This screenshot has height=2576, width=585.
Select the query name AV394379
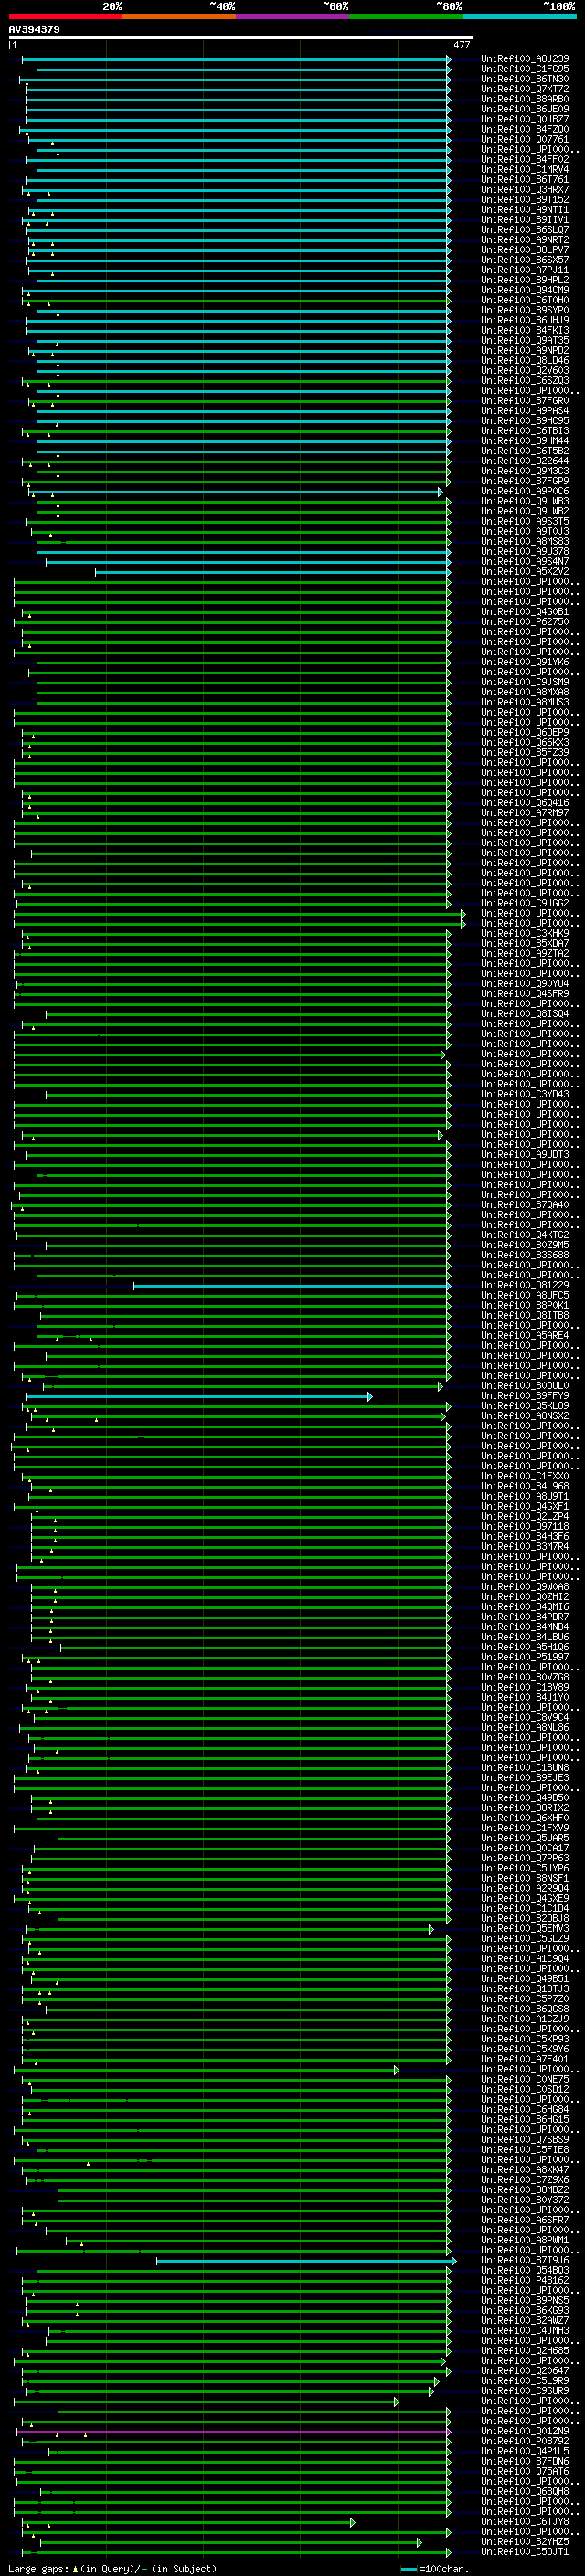34,30
